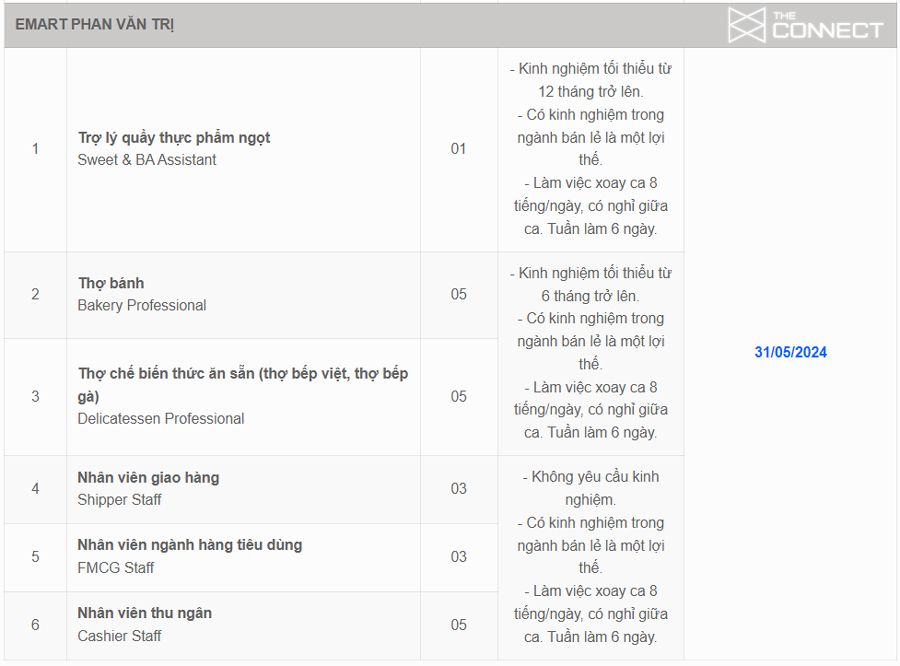Screen dimensions: 900x666
Task: Click the 31/05/2024 deadline date
Action: pos(790,352)
